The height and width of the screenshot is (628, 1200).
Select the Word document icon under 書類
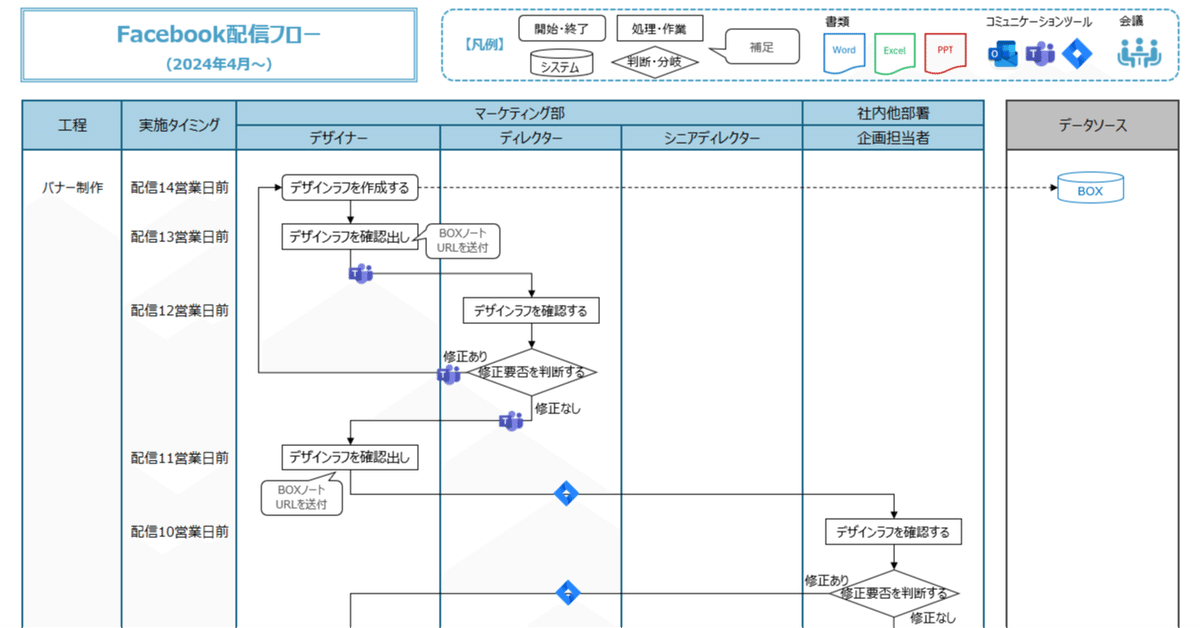(843, 52)
